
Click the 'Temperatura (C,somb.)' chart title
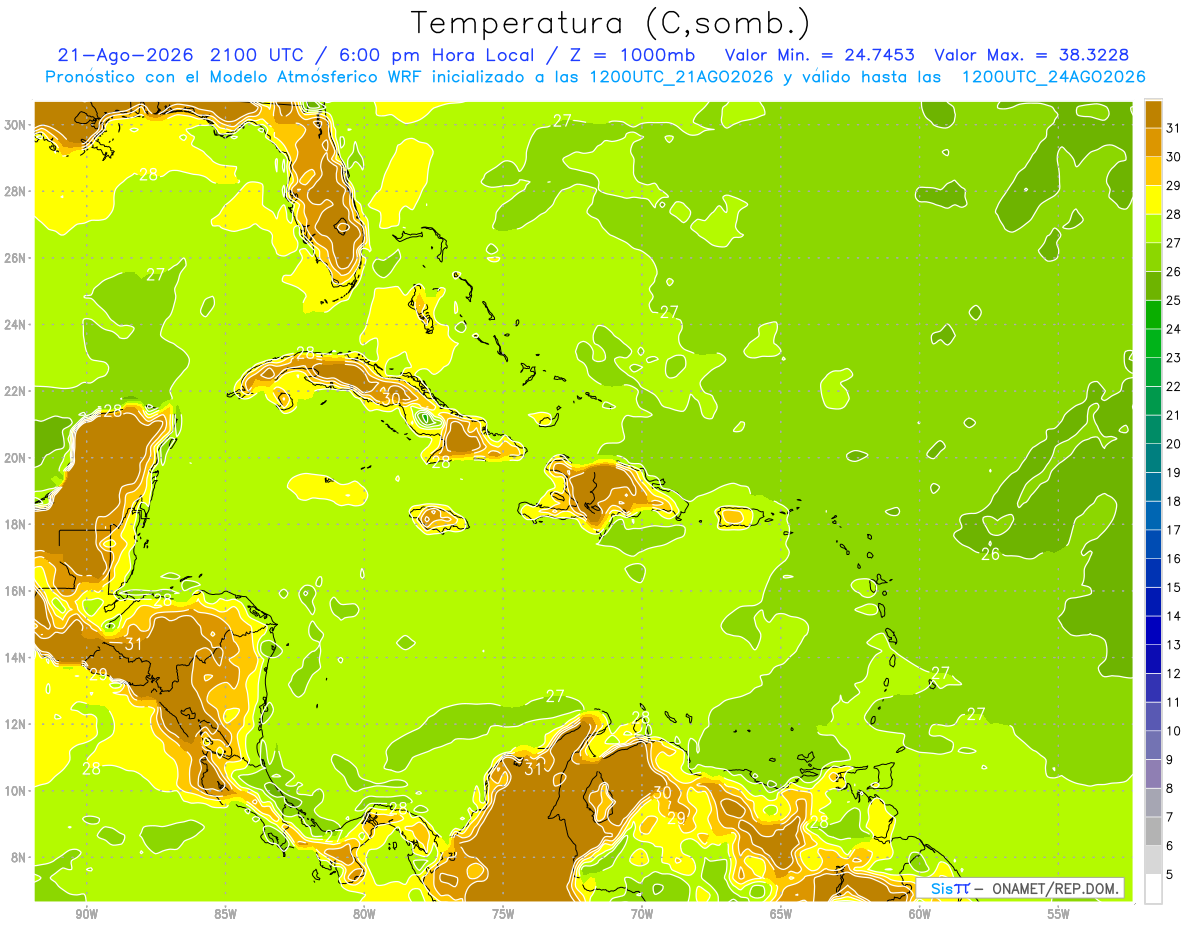point(610,23)
